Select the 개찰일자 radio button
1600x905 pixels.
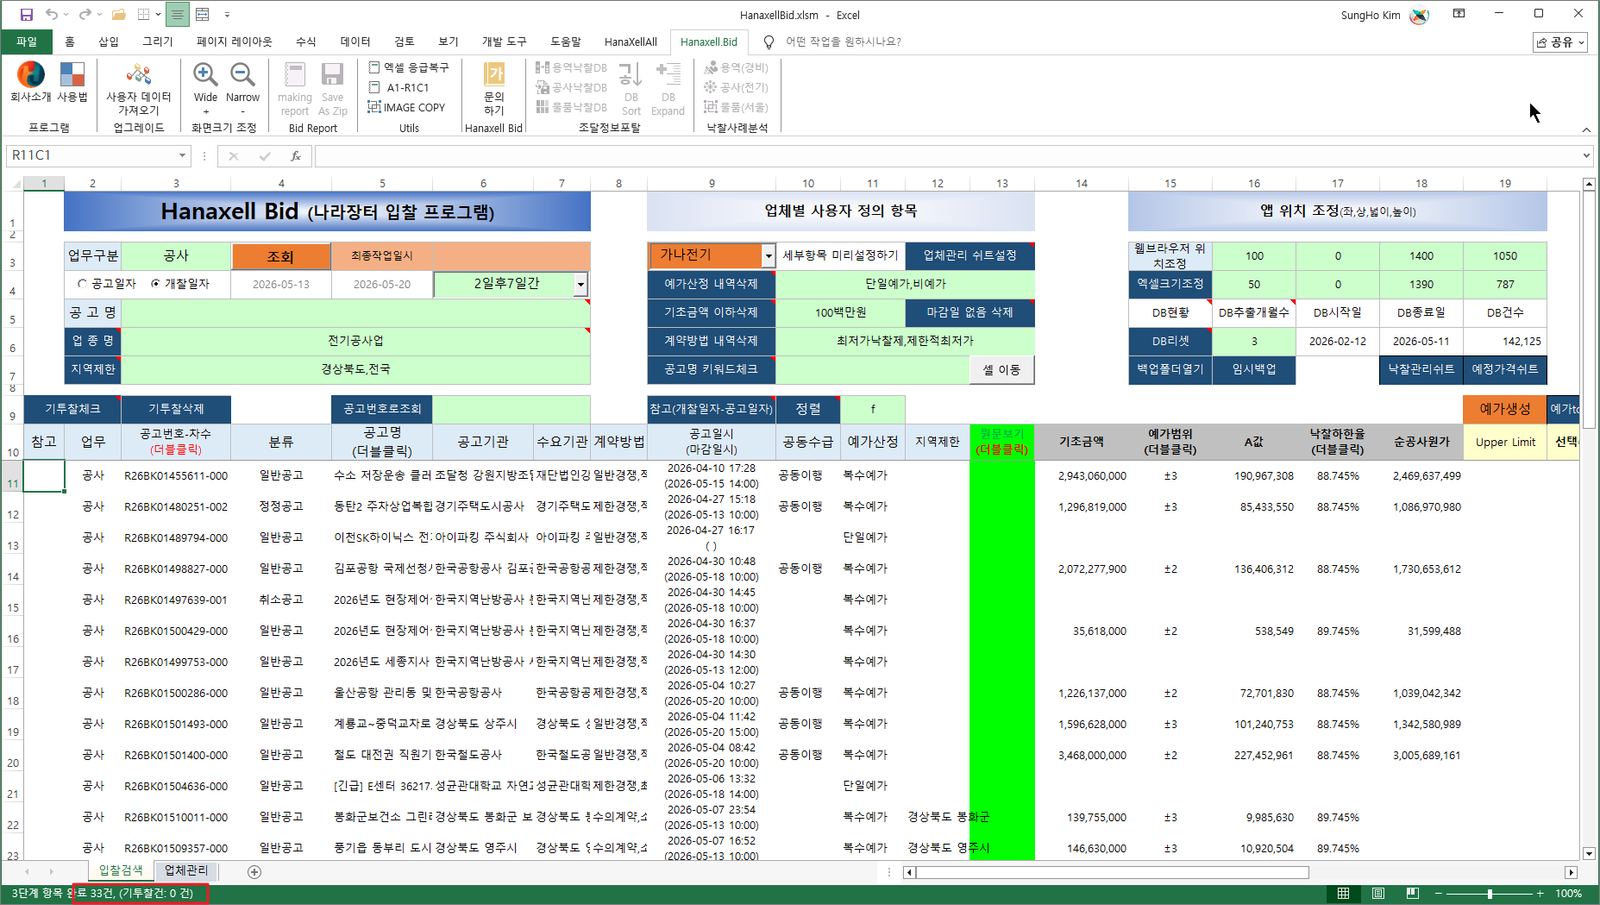click(x=155, y=284)
